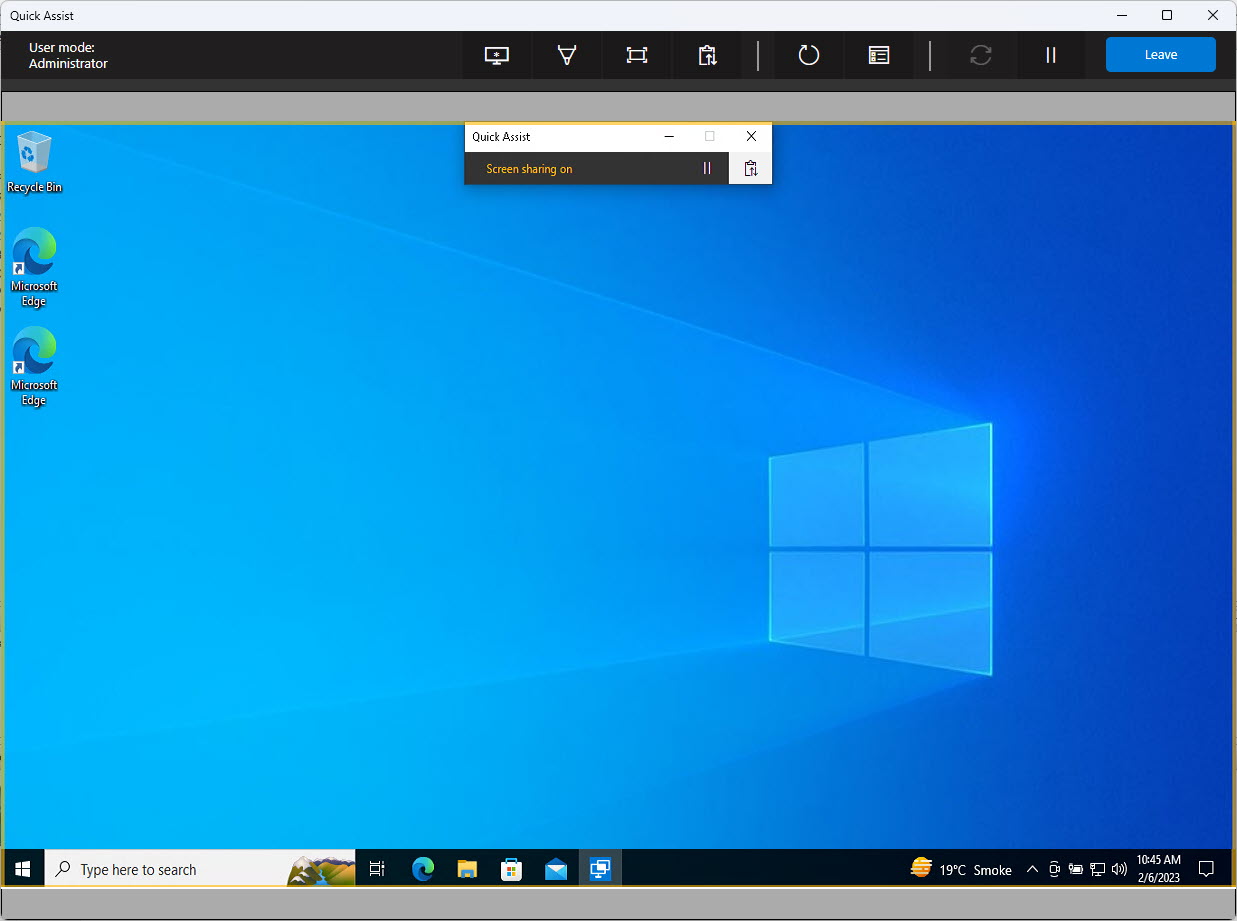Screen dimensions: 1237x921
Task: Click the Screen sharing on label
Action: point(528,168)
